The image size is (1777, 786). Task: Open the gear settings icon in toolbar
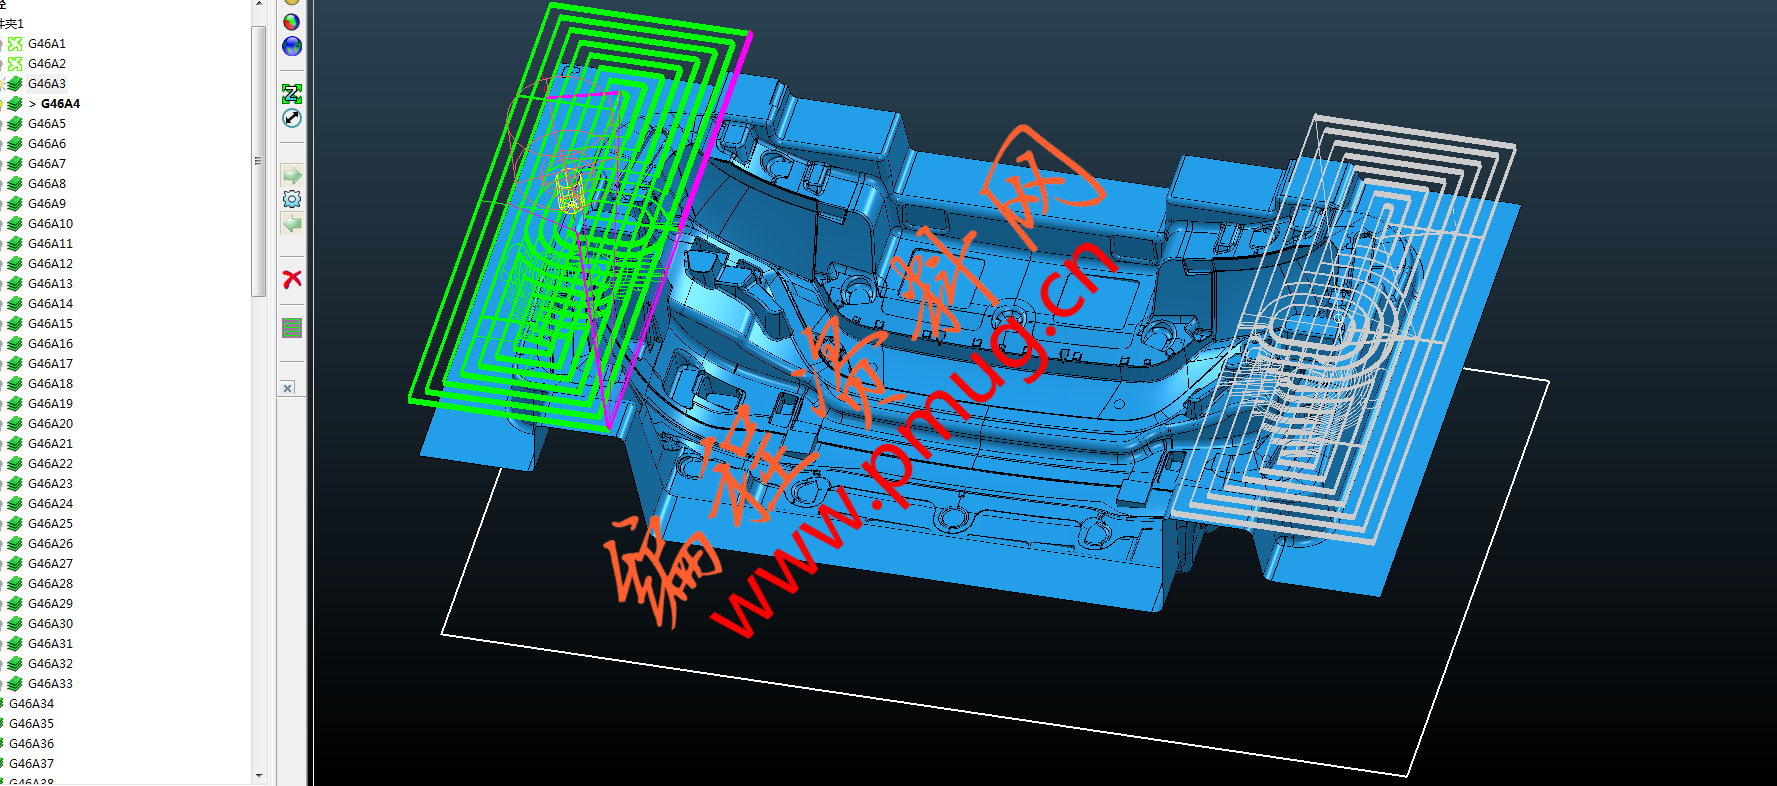coord(292,199)
